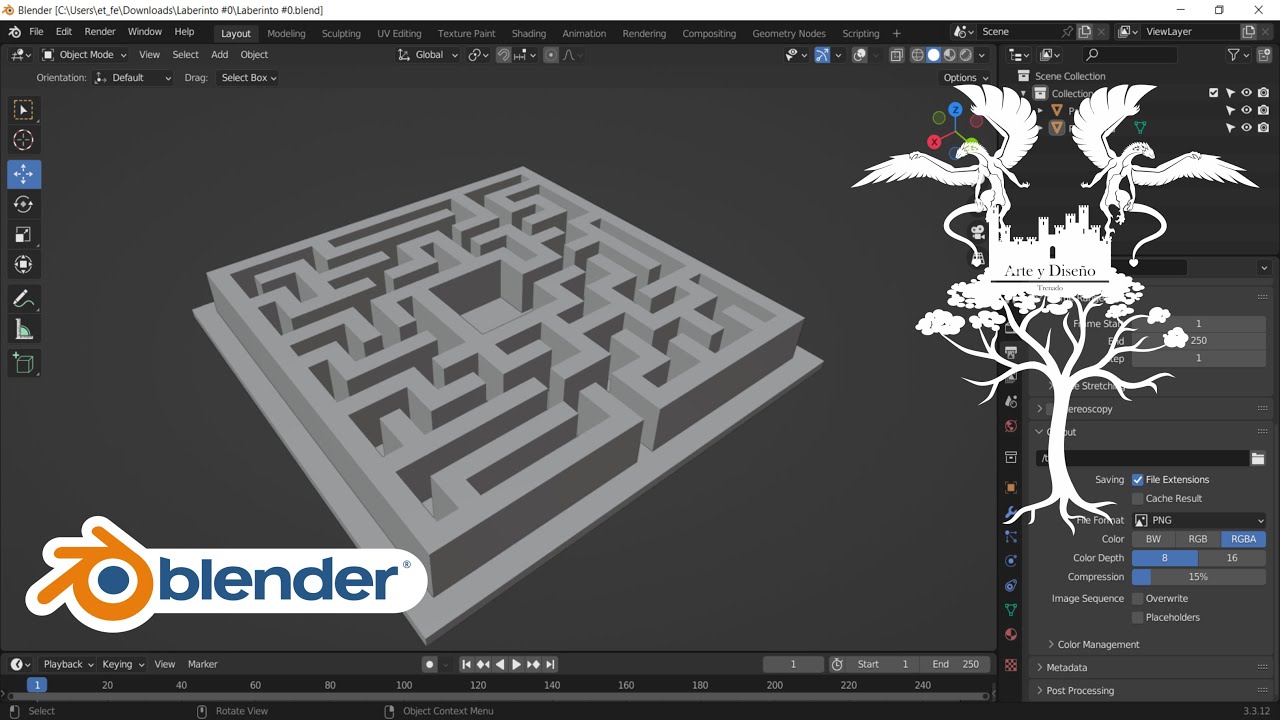Select the RGB color mode button

[1198, 539]
